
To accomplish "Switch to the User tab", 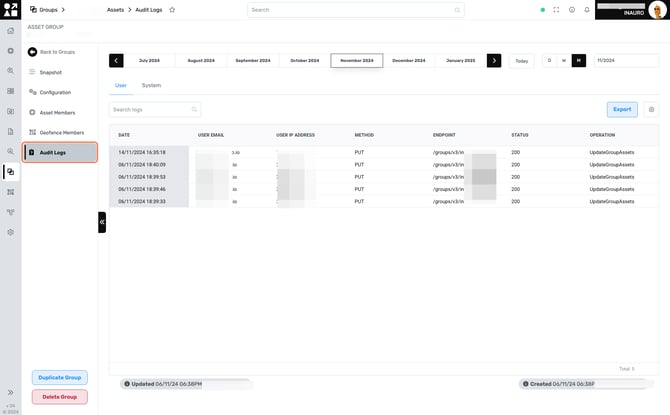I will point(121,85).
